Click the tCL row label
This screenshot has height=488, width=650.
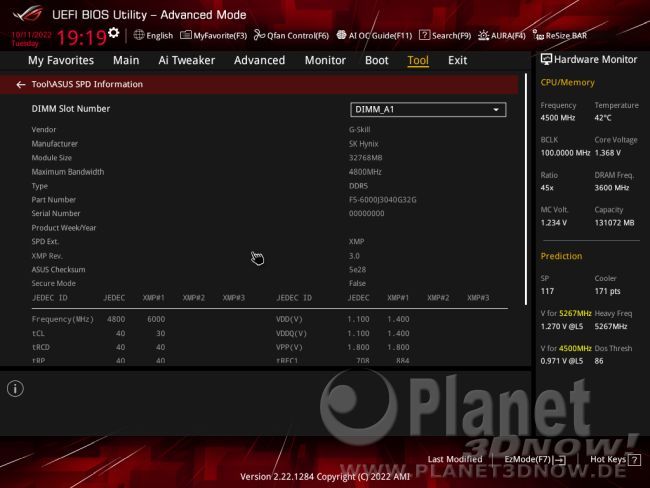pos(38,333)
